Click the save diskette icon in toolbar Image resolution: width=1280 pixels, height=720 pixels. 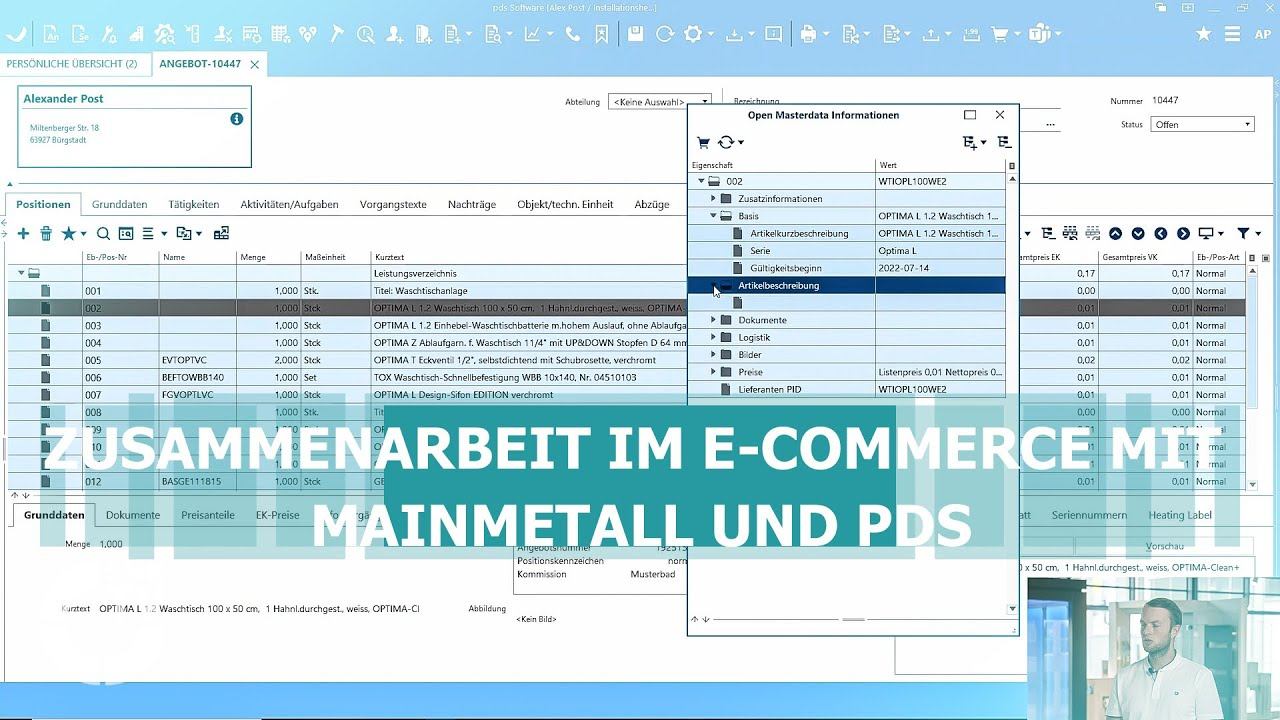(635, 34)
